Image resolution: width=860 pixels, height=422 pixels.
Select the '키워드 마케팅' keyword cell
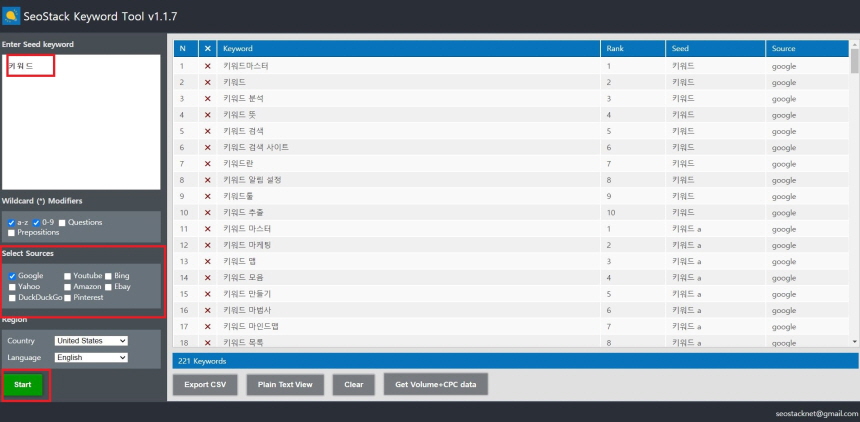[409, 245]
